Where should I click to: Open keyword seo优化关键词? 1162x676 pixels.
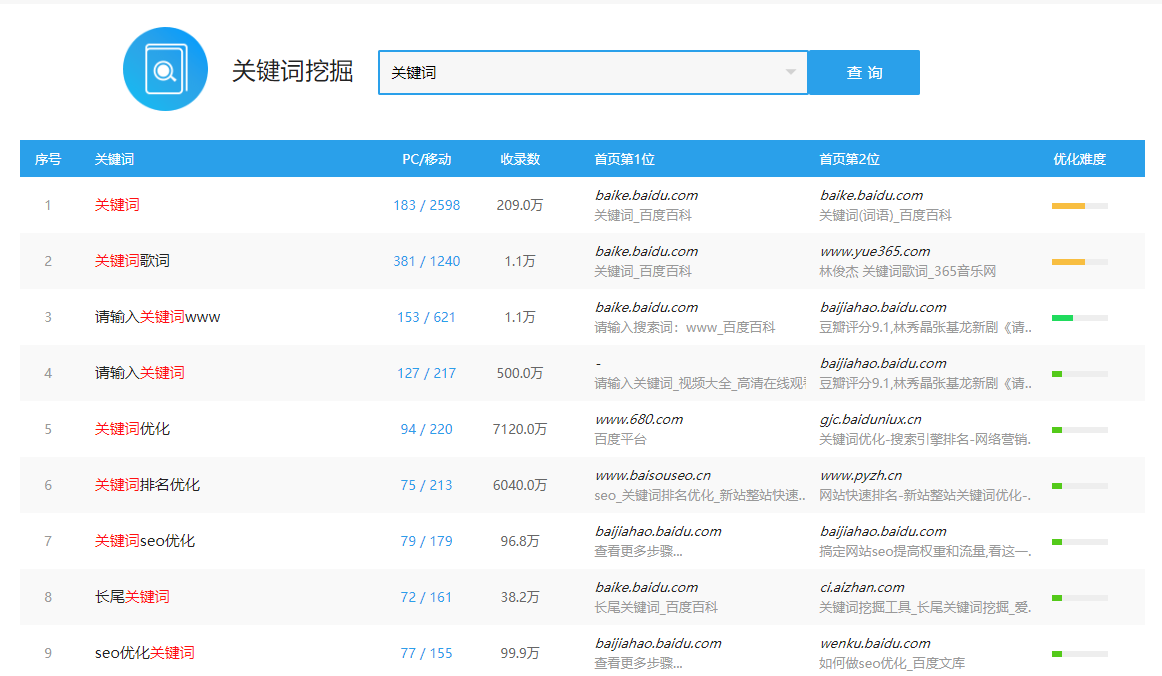coord(145,653)
